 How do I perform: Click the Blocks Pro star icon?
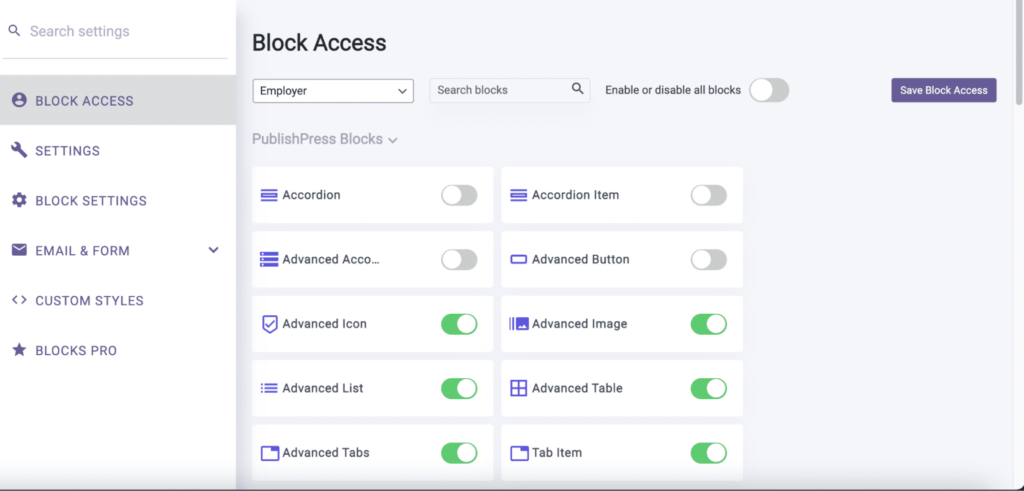[x=19, y=350]
